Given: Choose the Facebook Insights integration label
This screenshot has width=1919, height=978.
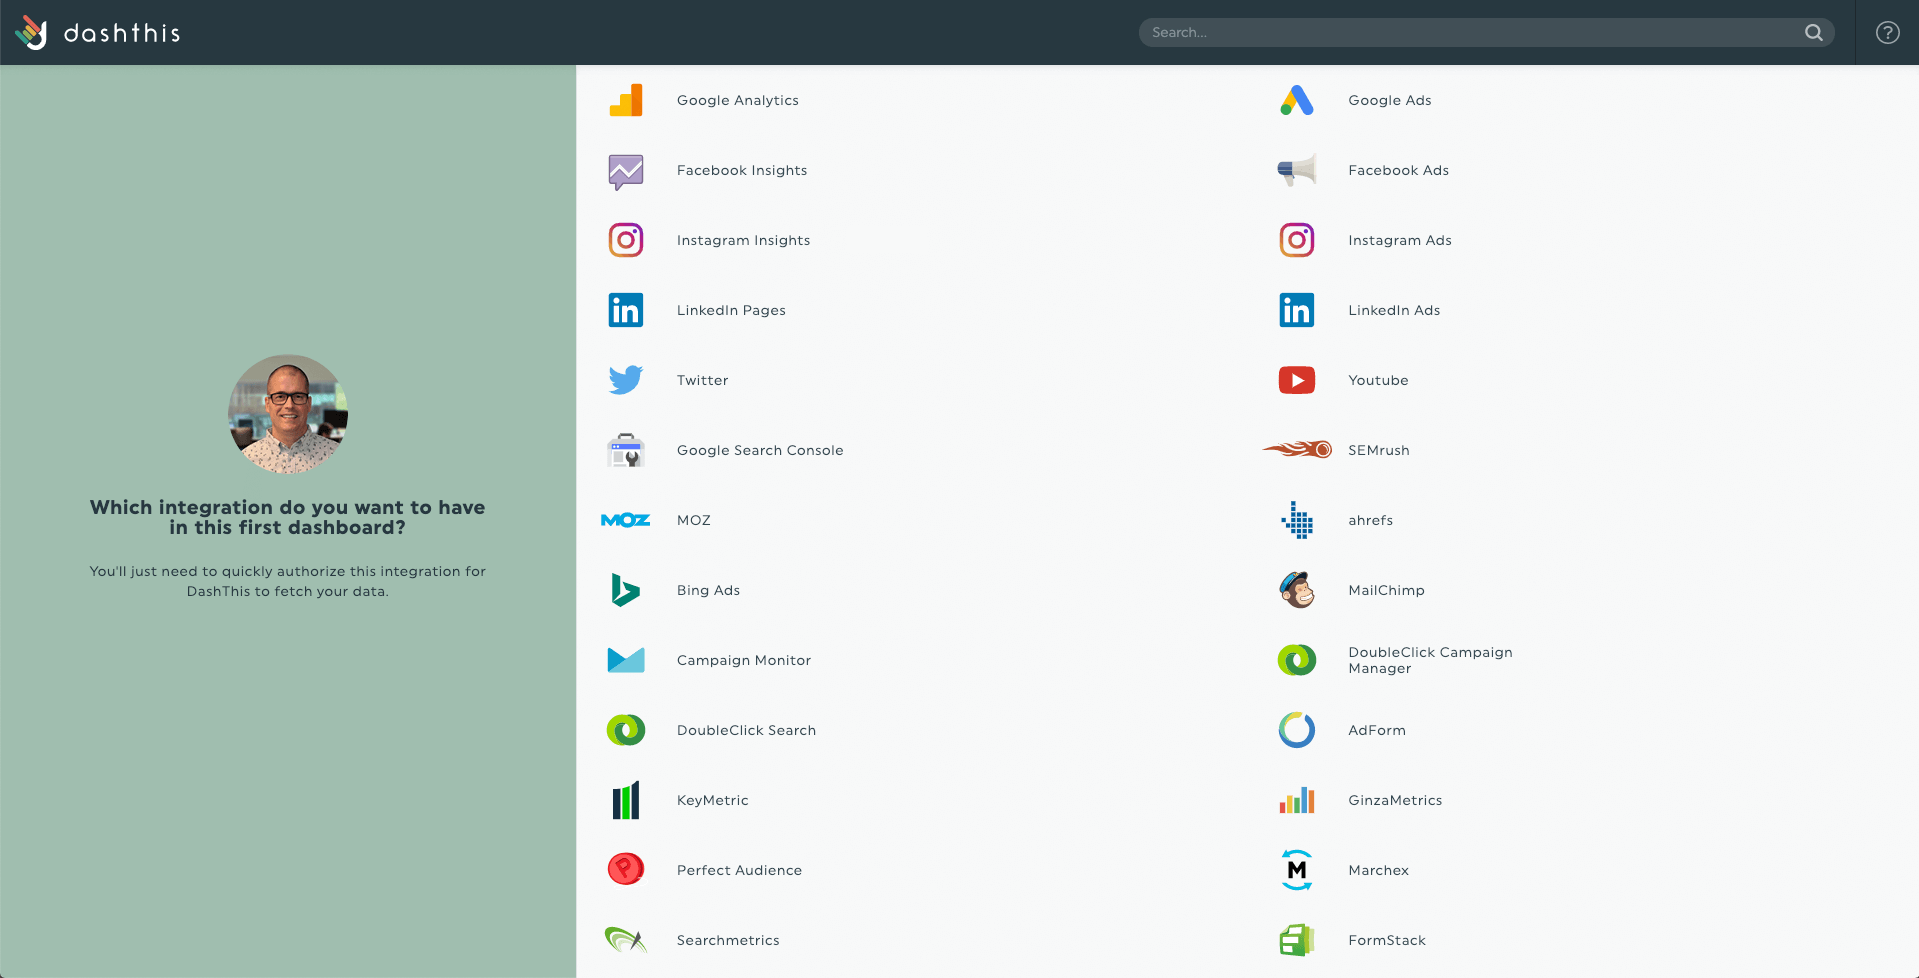Looking at the screenshot, I should pos(742,170).
